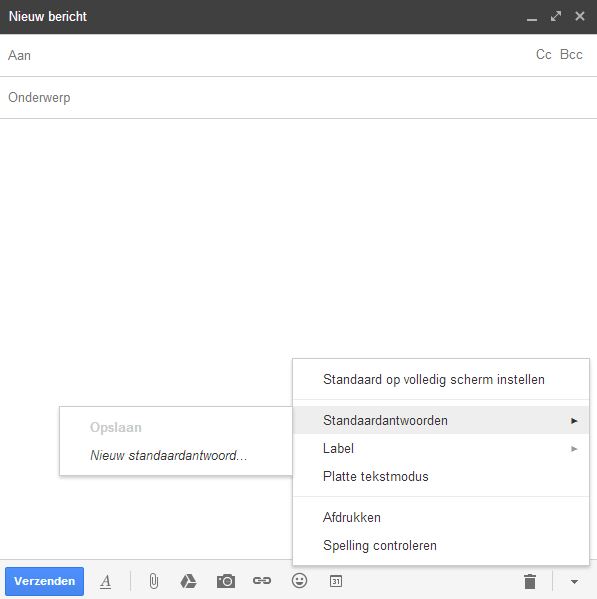Expand the Standaardantwoorden submenu arrow

click(574, 421)
